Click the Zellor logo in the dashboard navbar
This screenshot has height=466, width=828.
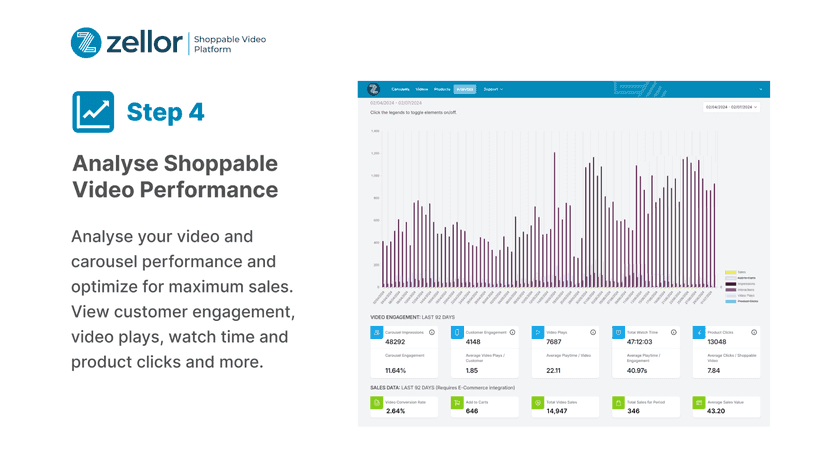click(373, 89)
